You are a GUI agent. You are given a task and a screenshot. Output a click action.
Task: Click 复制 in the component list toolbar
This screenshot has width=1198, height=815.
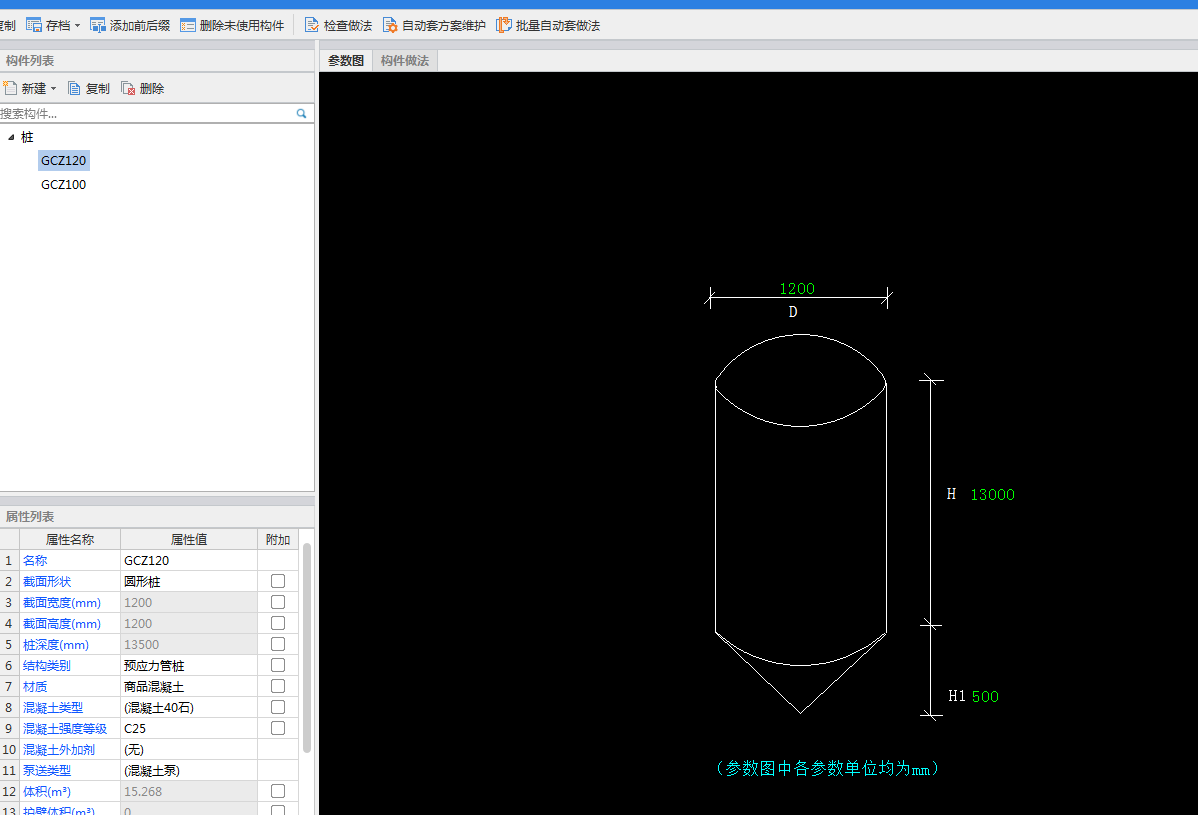[89, 89]
